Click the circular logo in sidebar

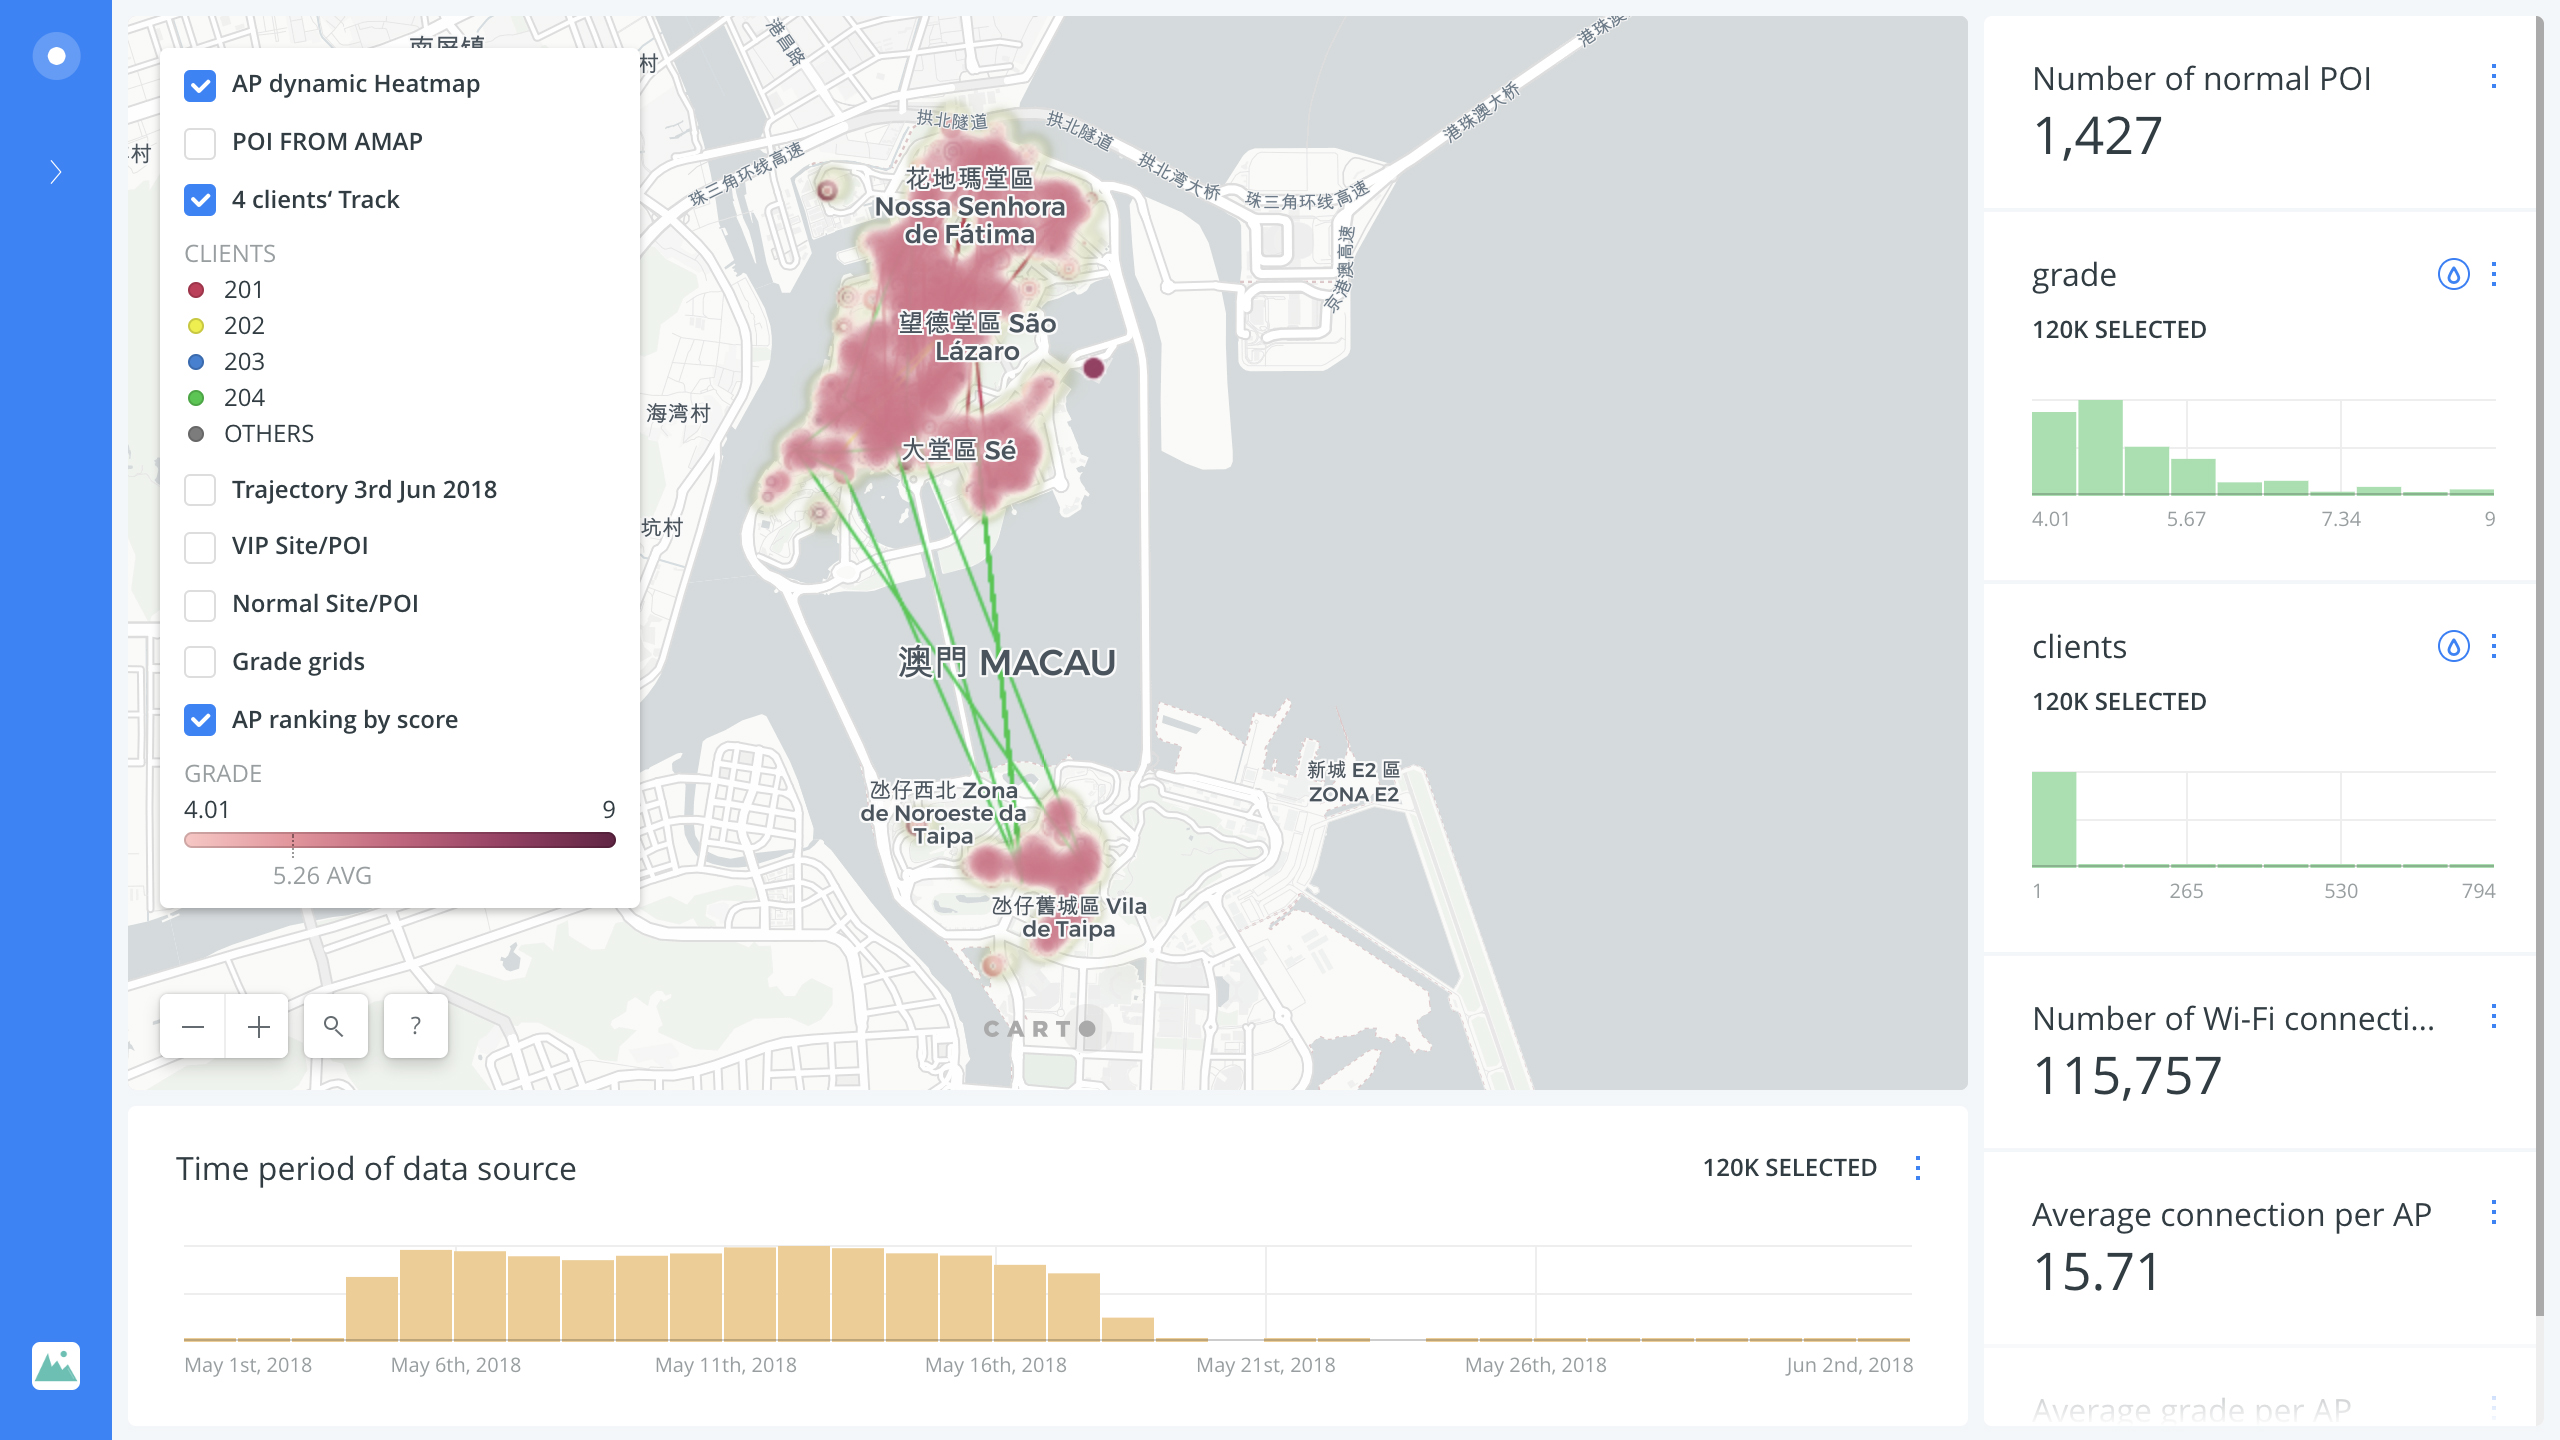[56, 56]
